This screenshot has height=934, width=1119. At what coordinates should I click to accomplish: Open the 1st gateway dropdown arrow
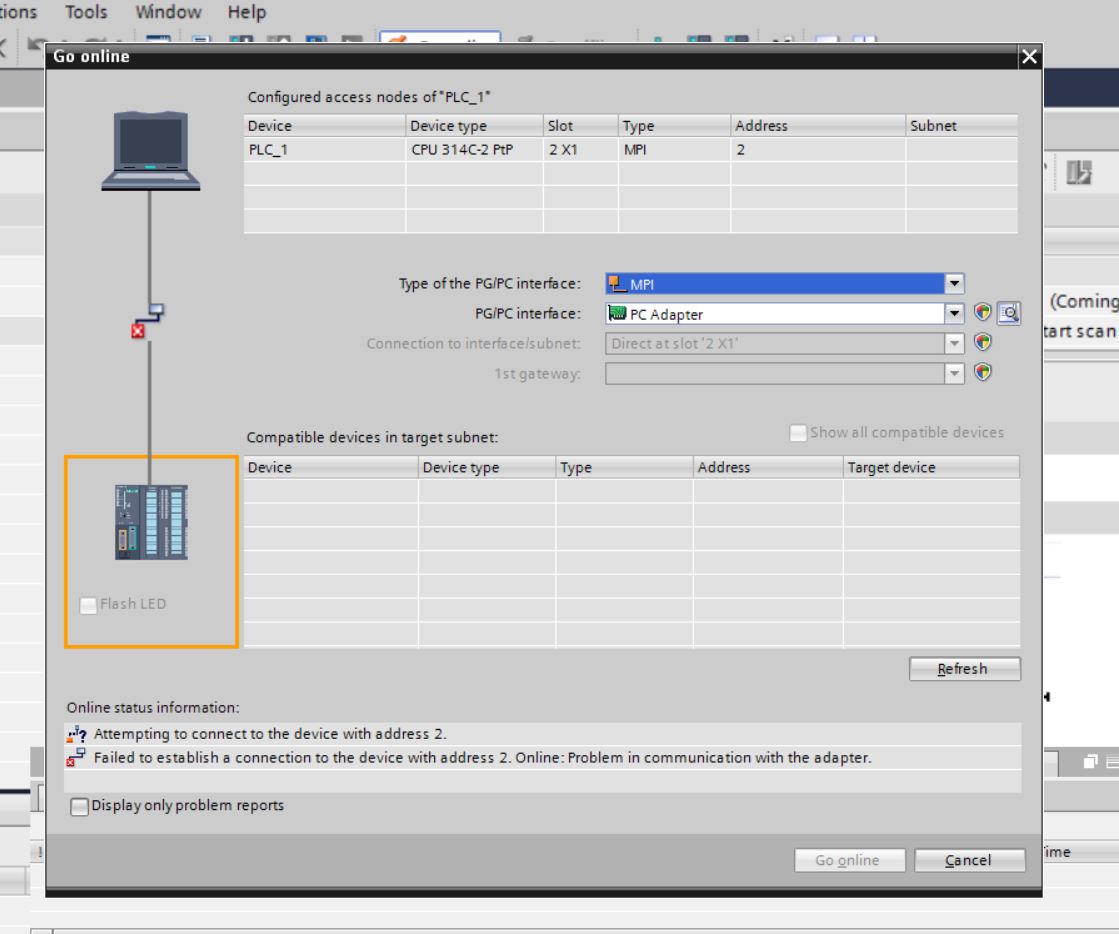coord(954,373)
